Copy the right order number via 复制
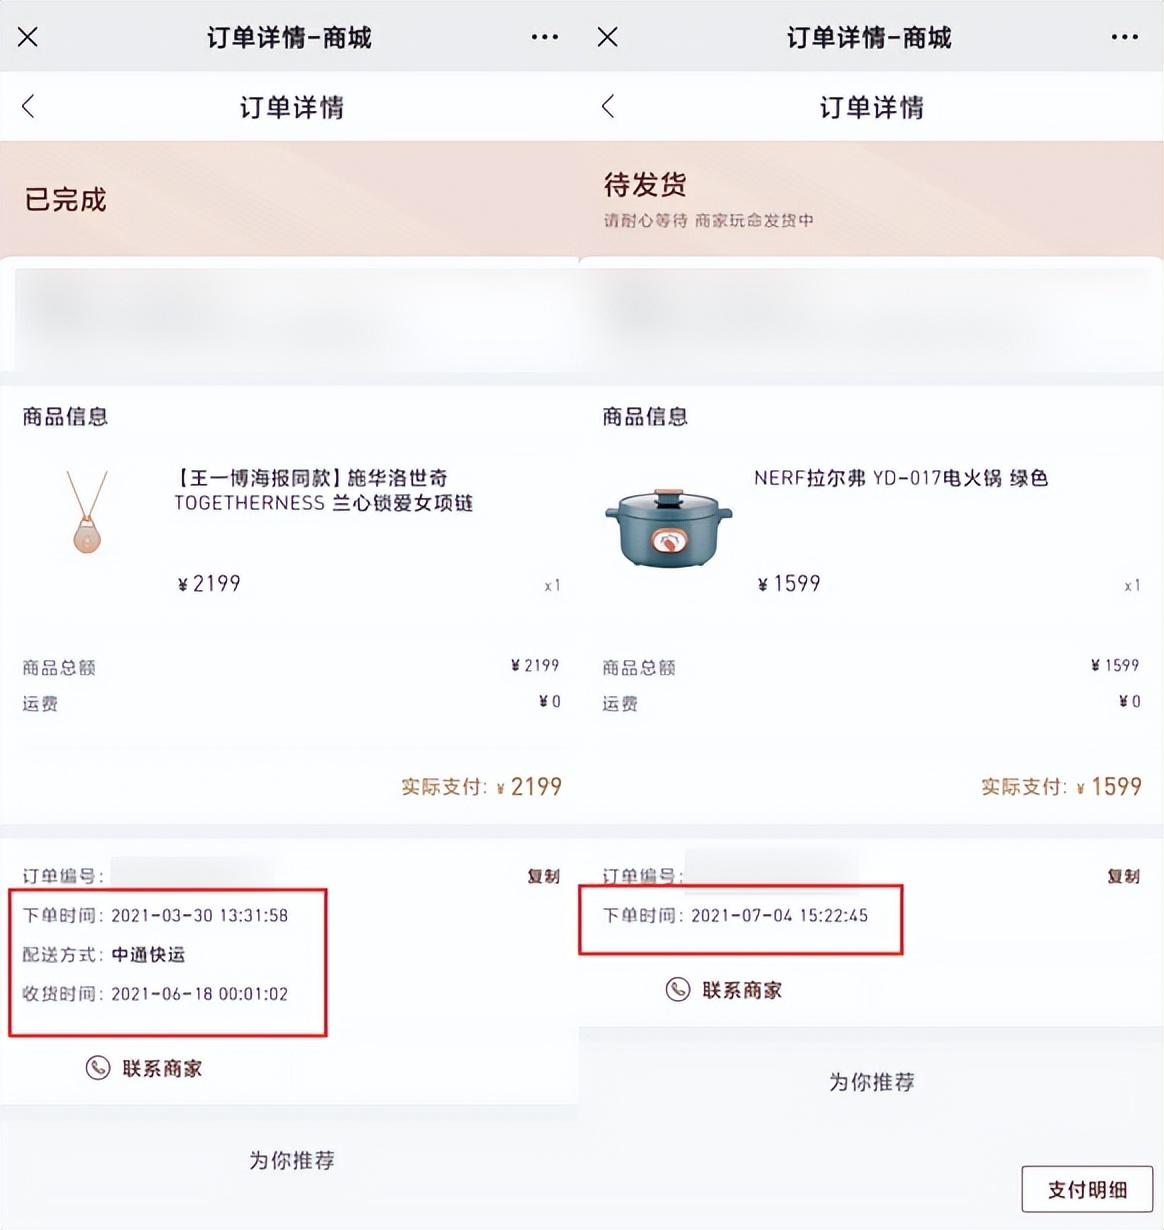Viewport: 1164px width, 1230px height. click(x=1124, y=876)
